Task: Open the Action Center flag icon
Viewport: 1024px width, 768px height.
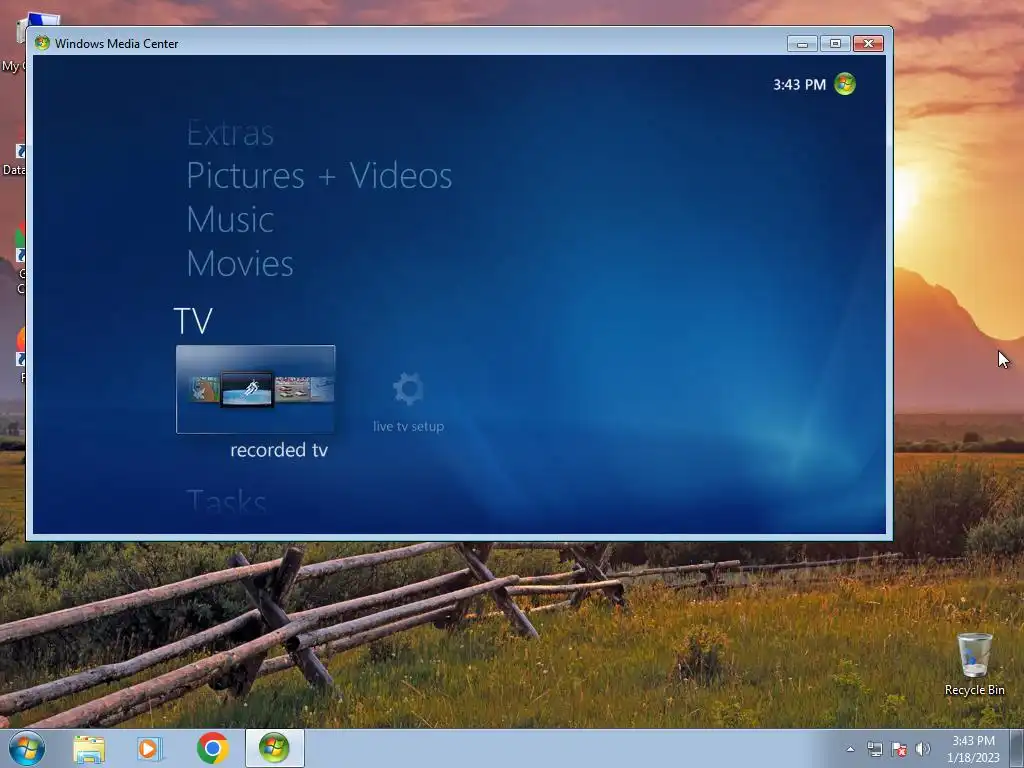Action: (x=899, y=749)
